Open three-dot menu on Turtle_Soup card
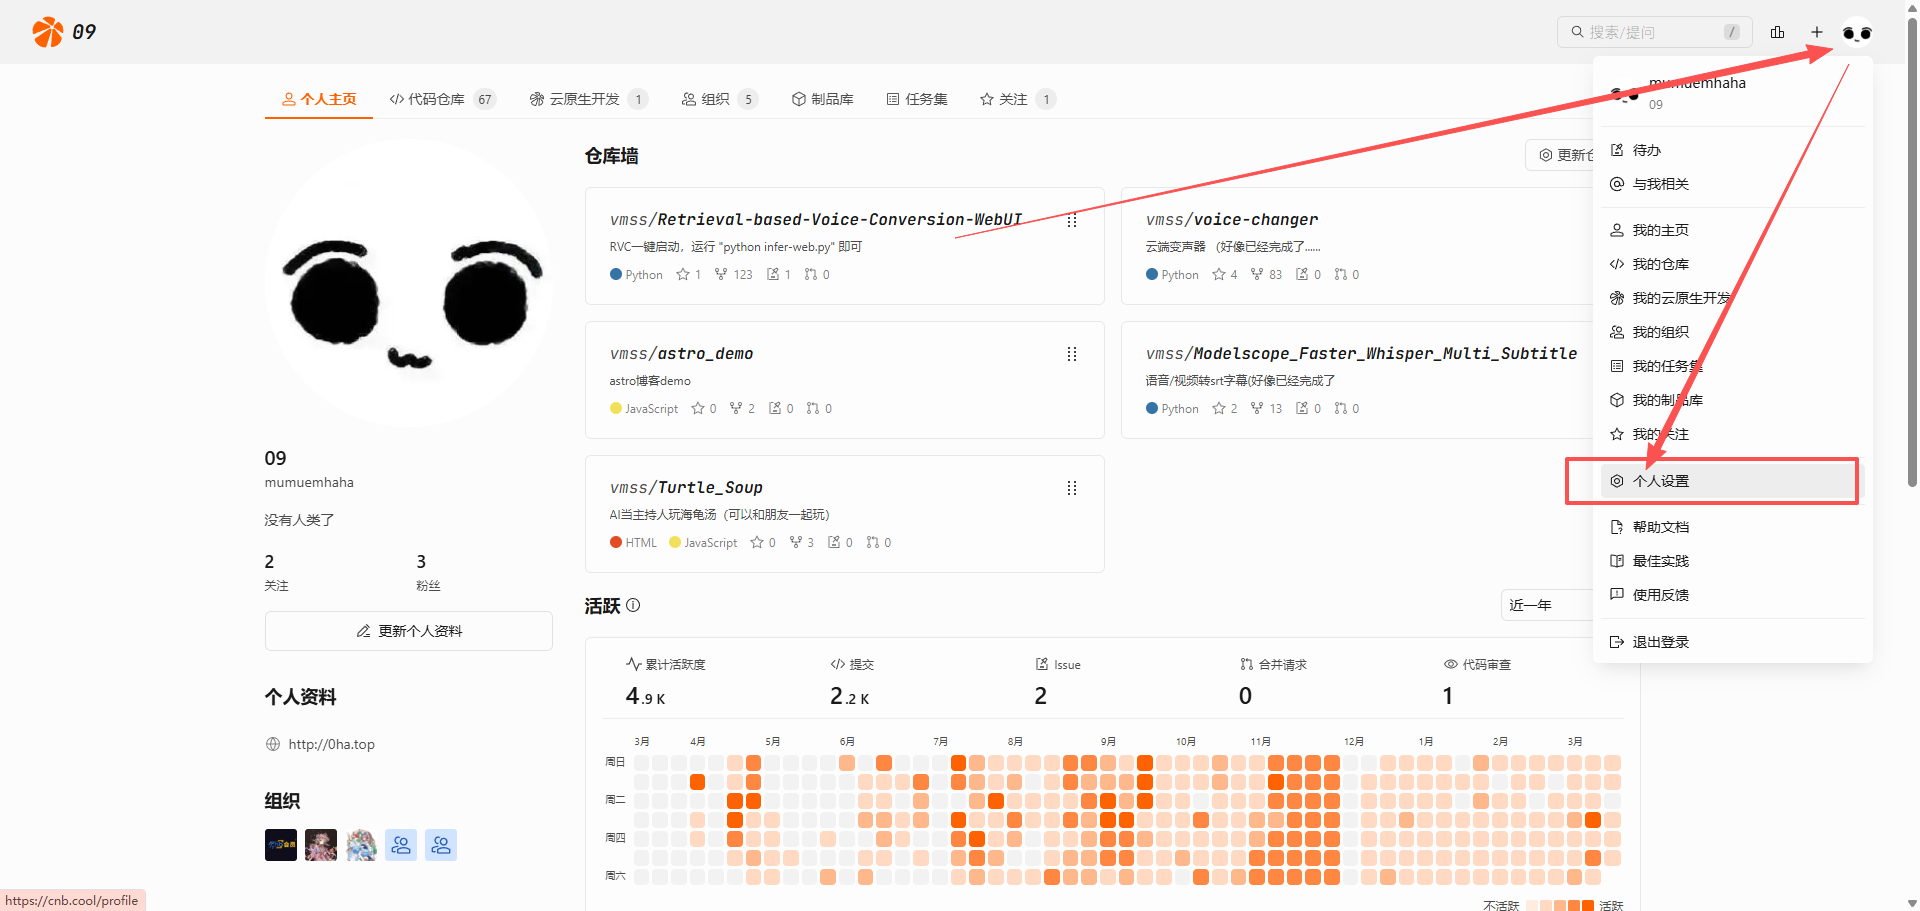1920x911 pixels. click(1071, 488)
